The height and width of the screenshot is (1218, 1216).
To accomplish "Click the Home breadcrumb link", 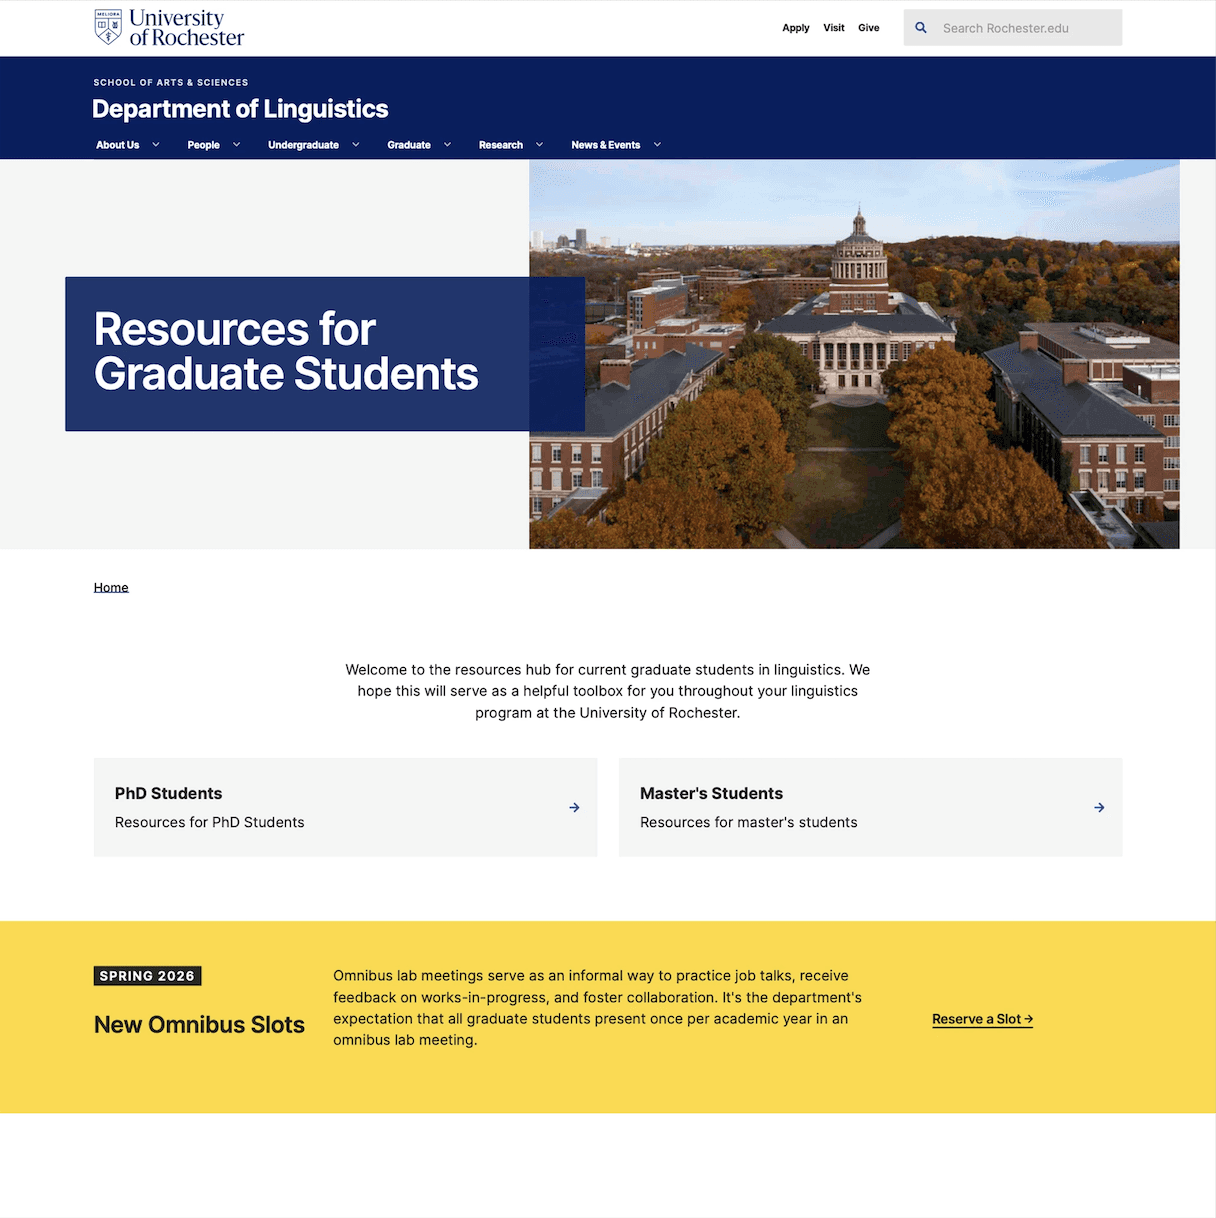I will pos(111,587).
